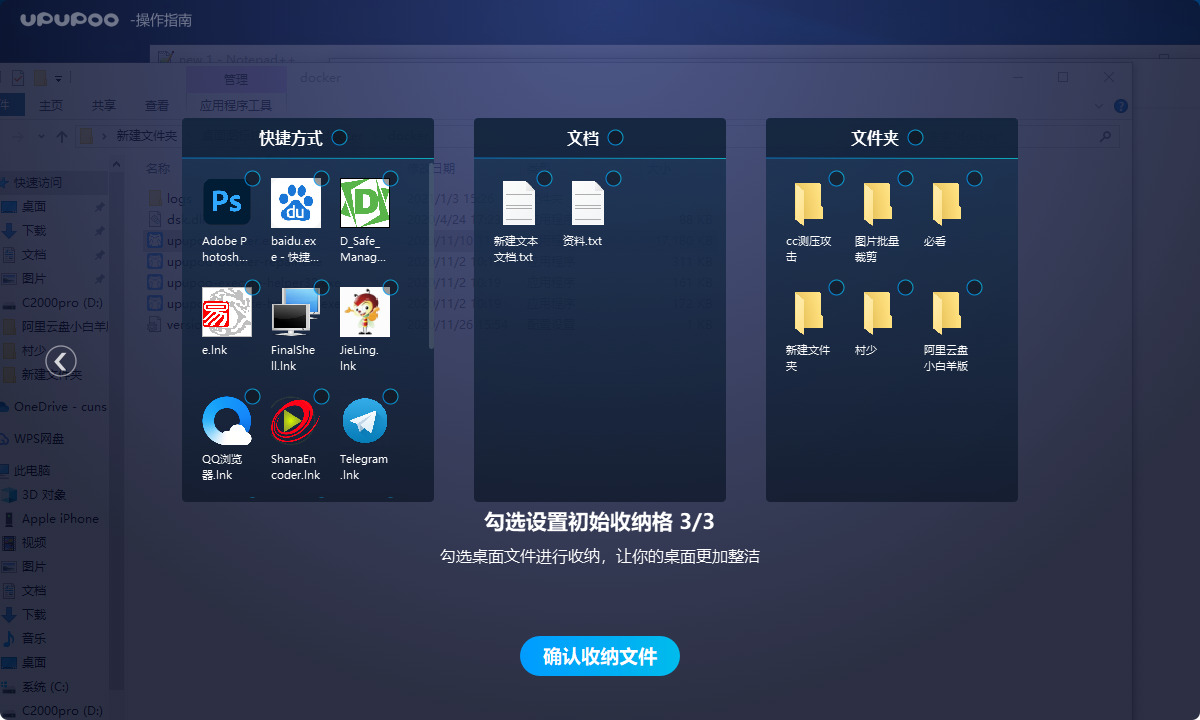Check the circle on 新建文本文档.txt
1200x720 pixels.
543,178
